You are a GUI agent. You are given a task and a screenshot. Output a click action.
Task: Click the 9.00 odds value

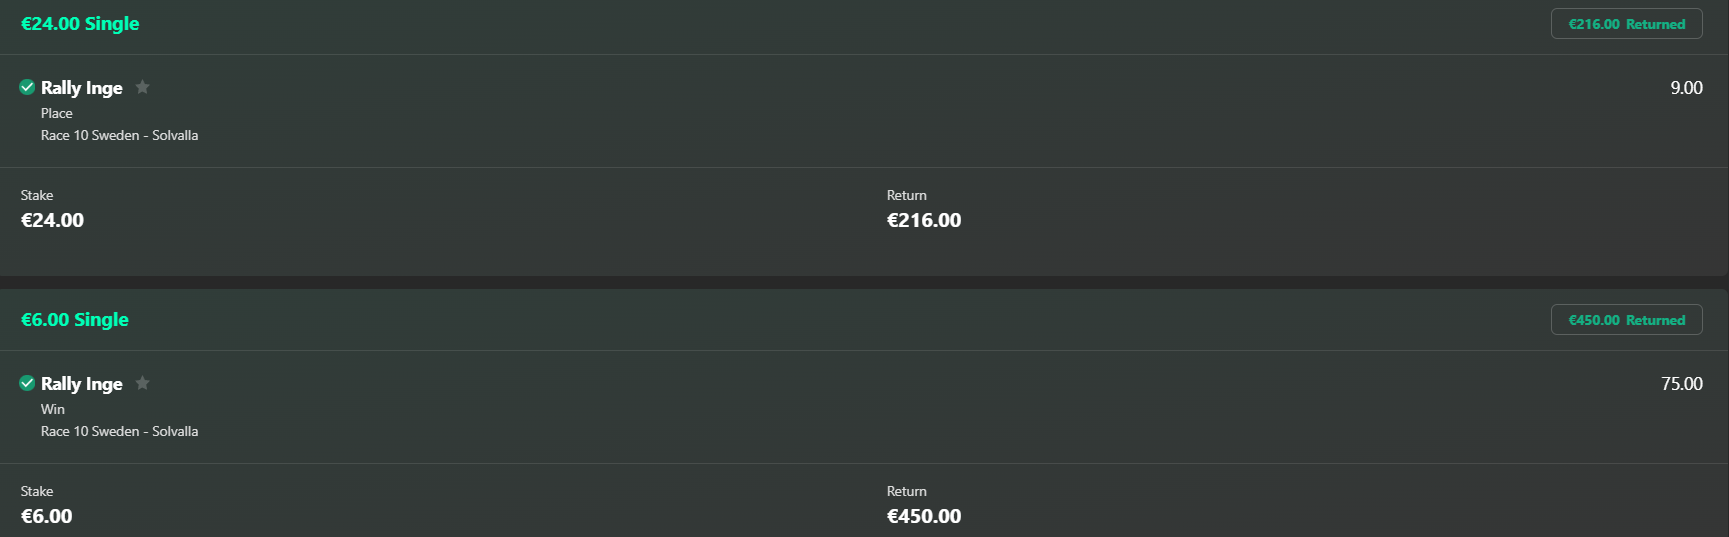[1686, 88]
